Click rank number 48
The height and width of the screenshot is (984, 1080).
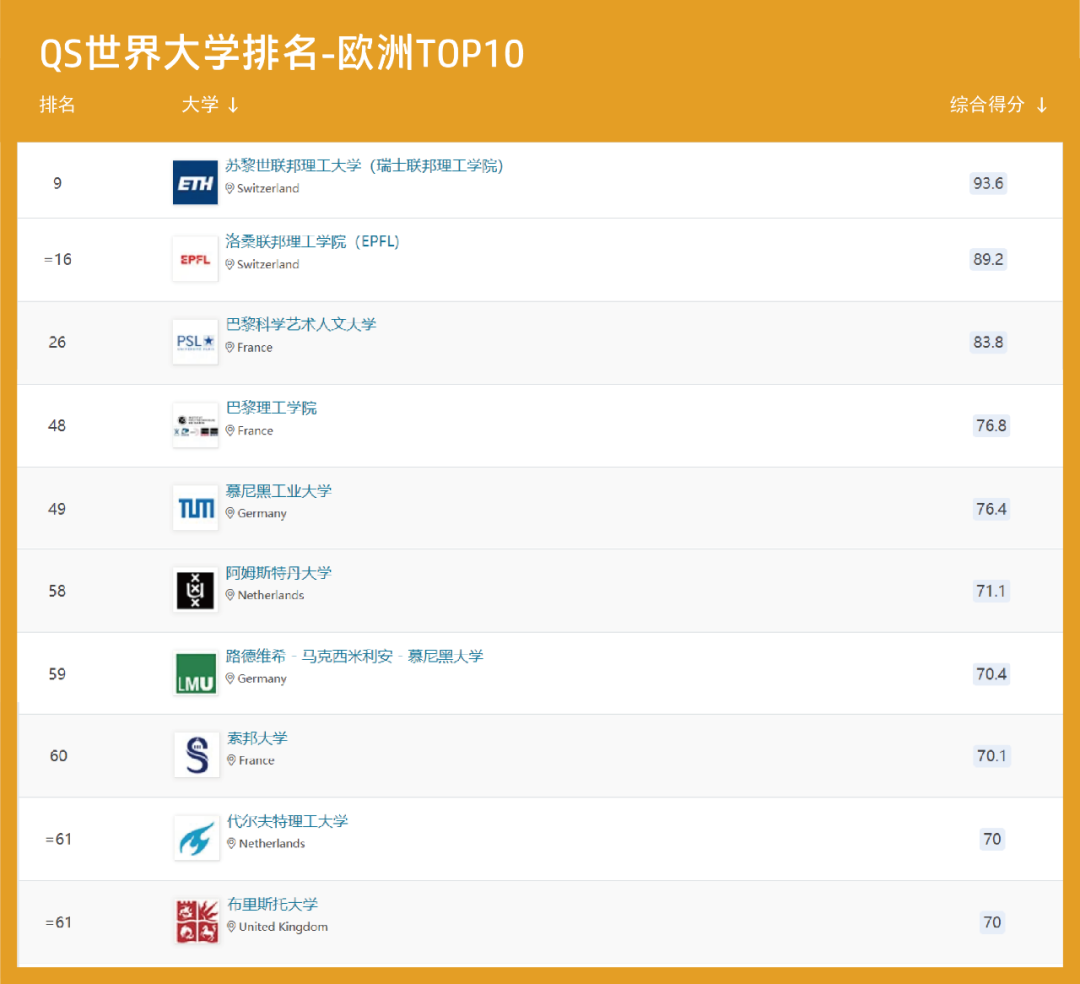(57, 426)
